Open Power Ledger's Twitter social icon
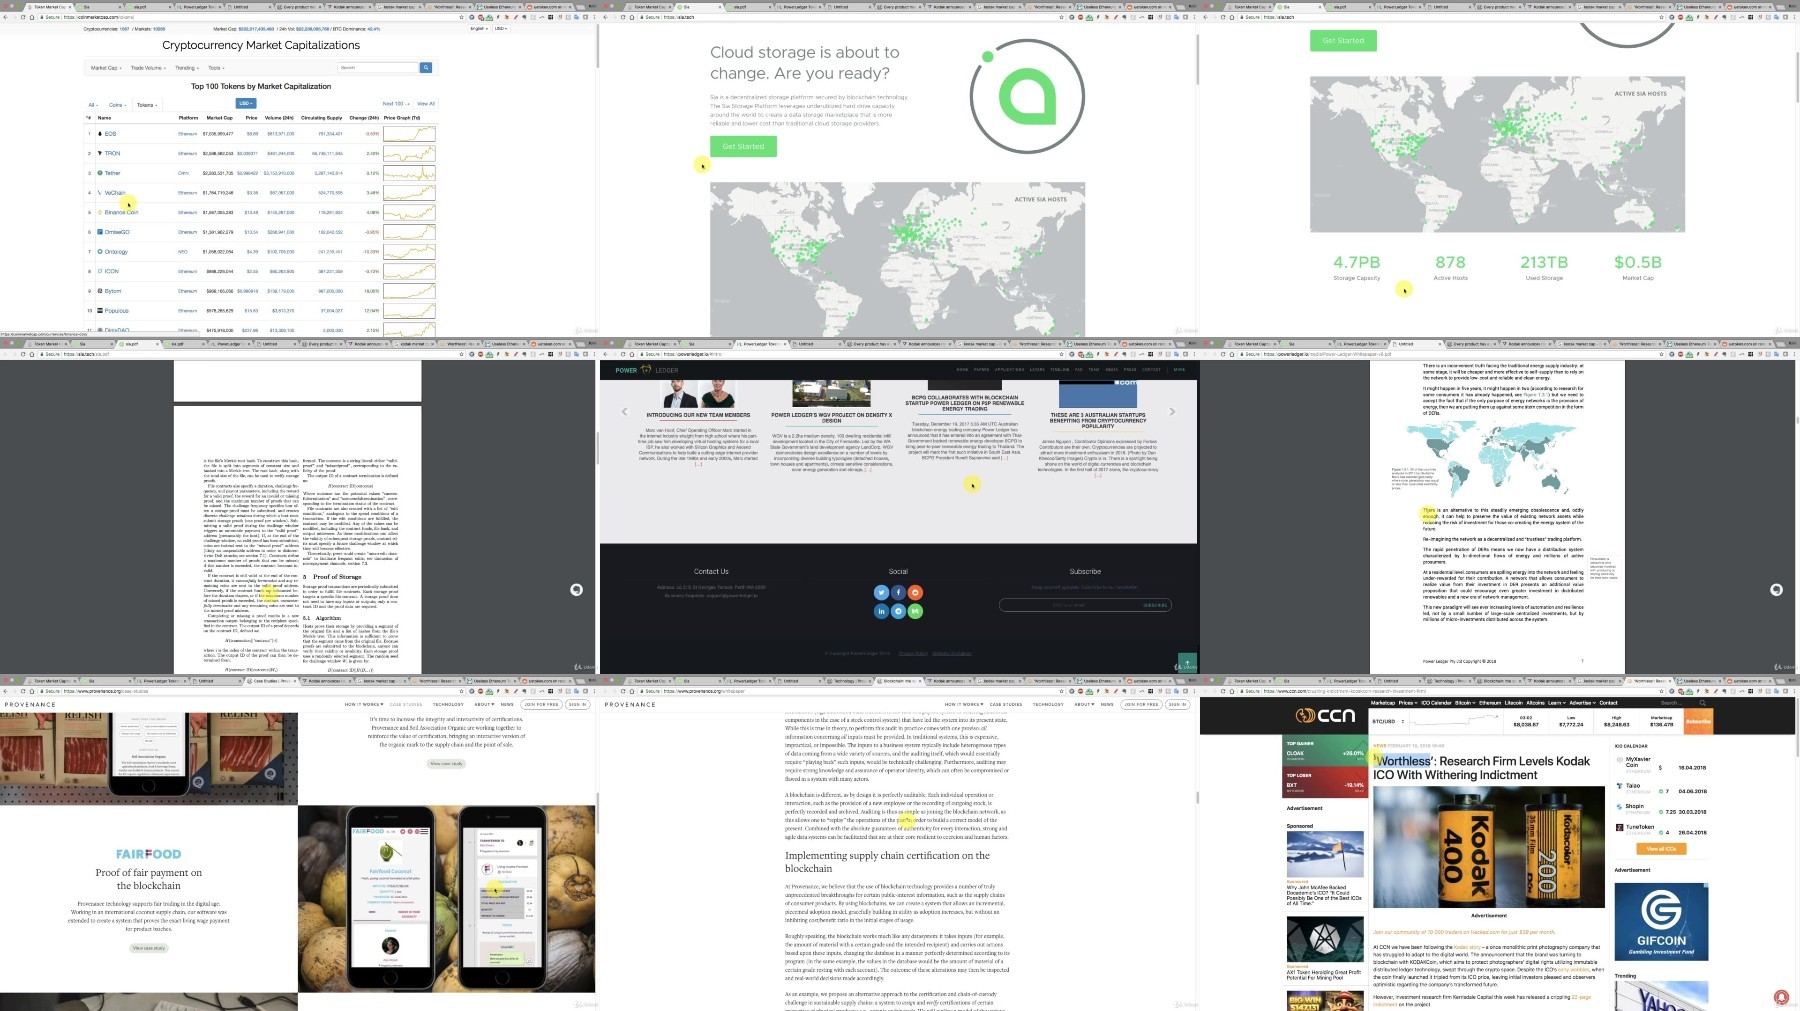 (x=881, y=592)
